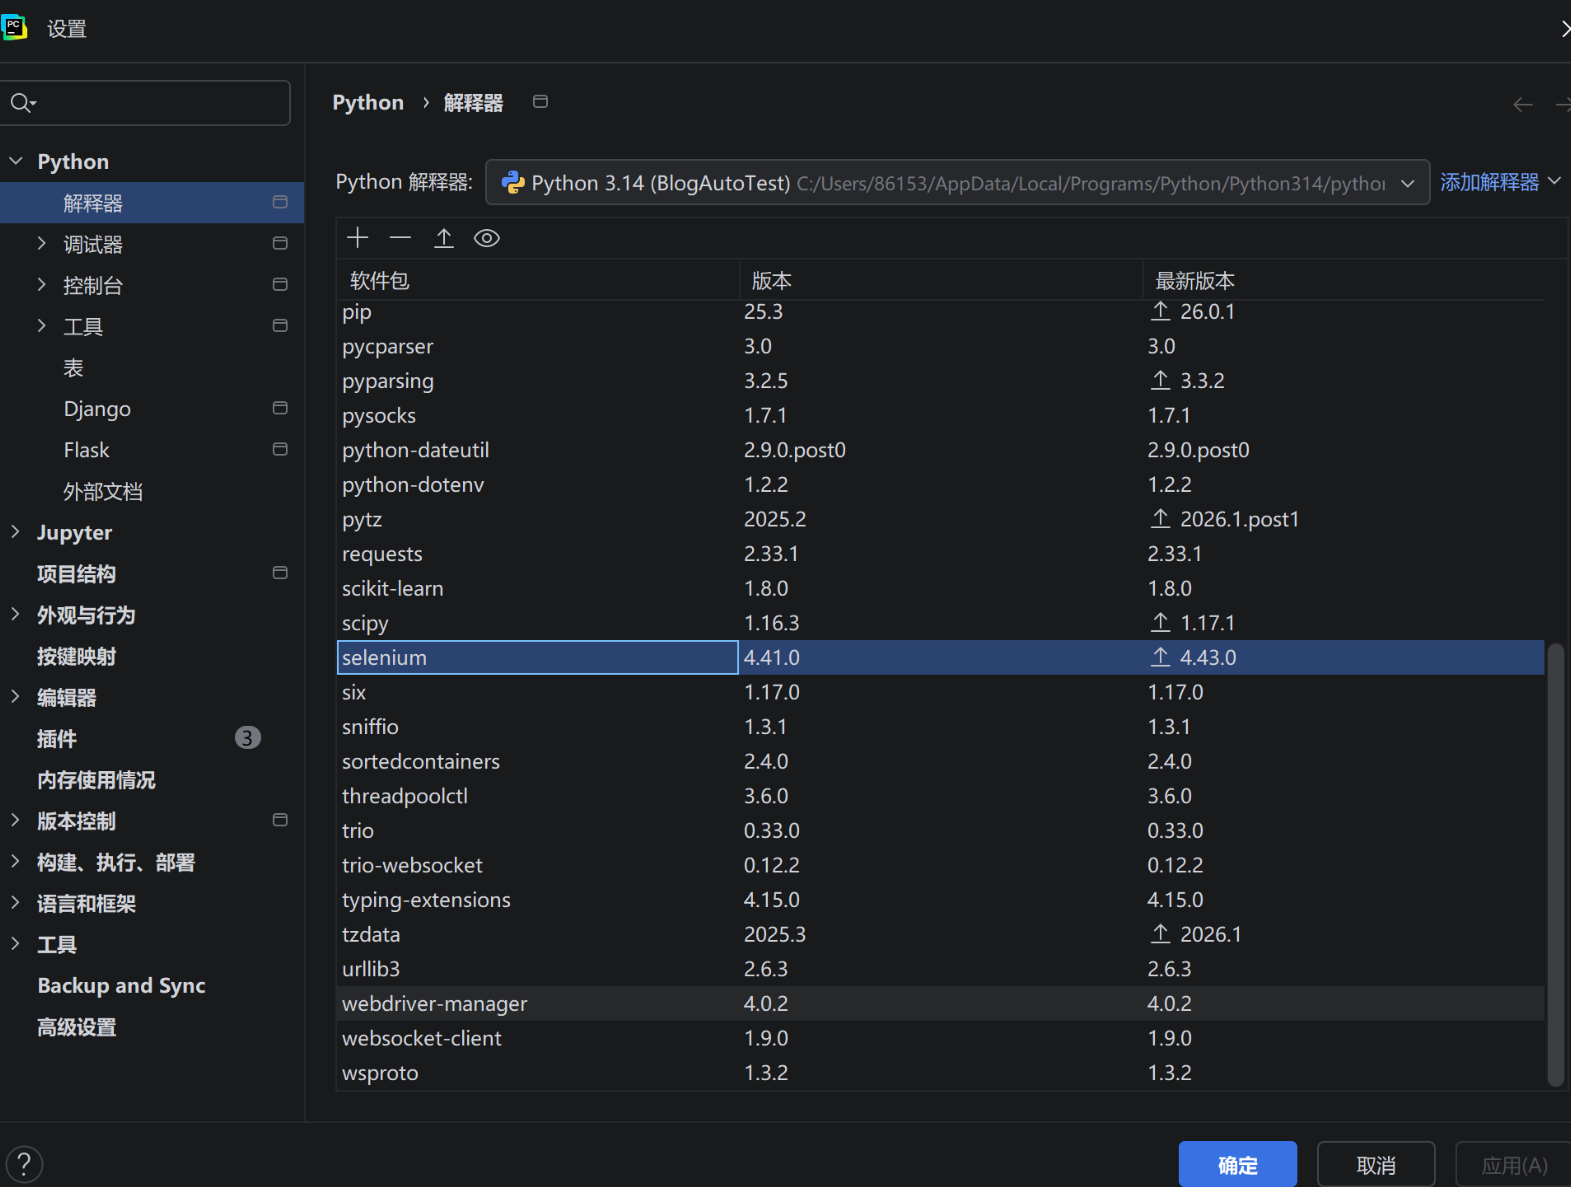Click the project icon on 控制台 row
Image resolution: width=1571 pixels, height=1187 pixels.
click(280, 284)
